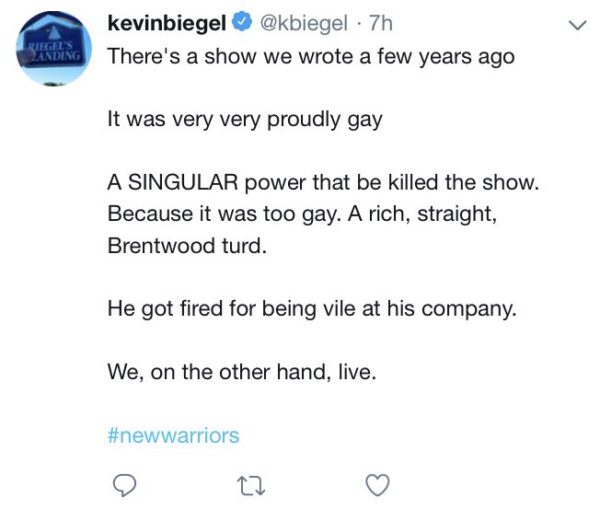Click "We, on the other hand, live."

244,371
